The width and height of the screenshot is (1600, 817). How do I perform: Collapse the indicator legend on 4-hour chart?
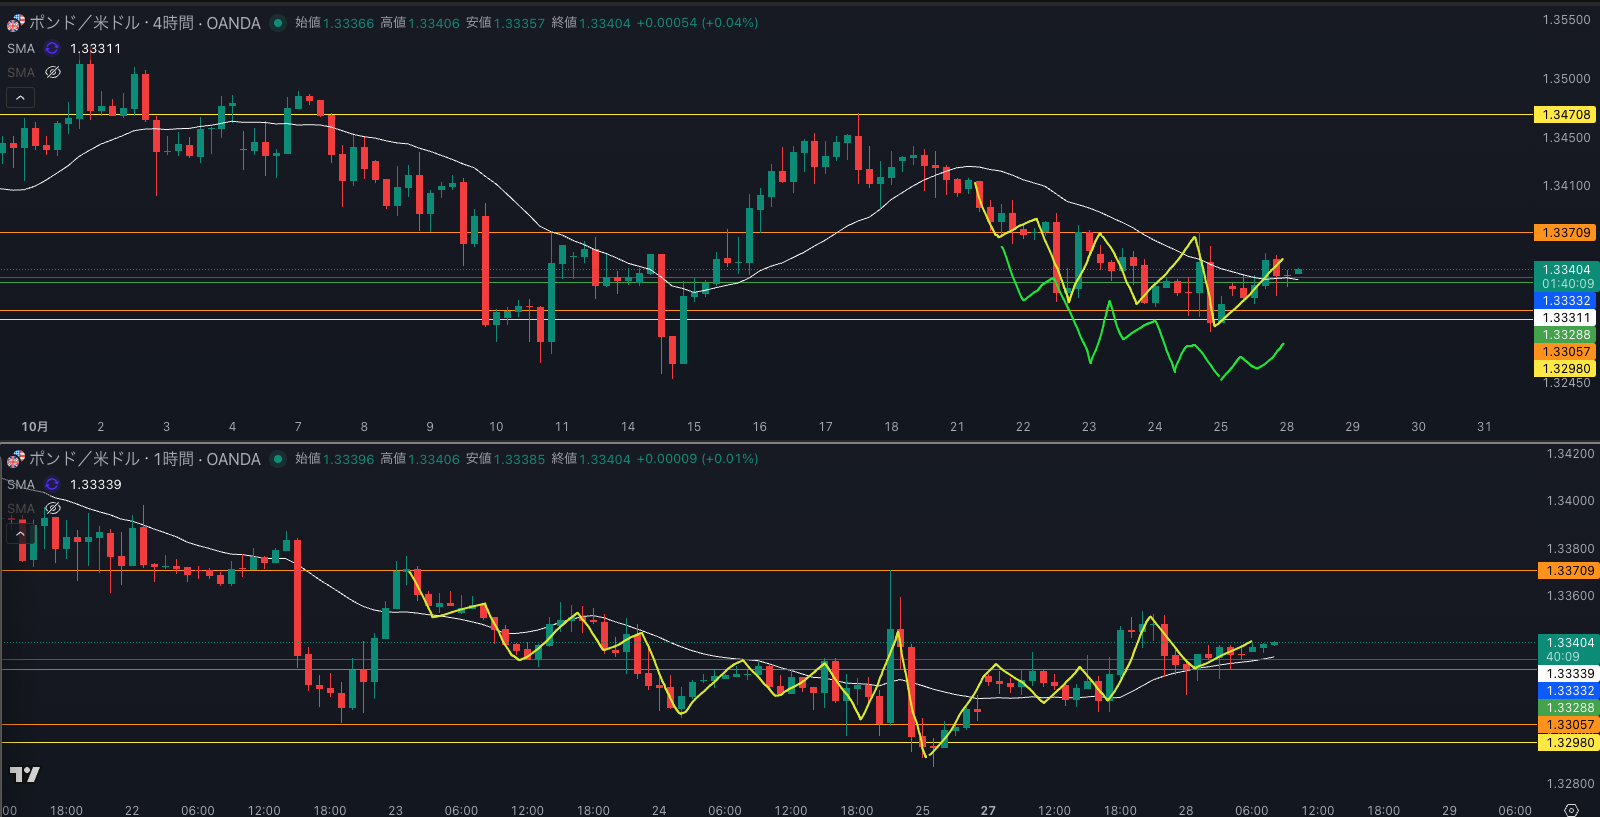click(20, 97)
